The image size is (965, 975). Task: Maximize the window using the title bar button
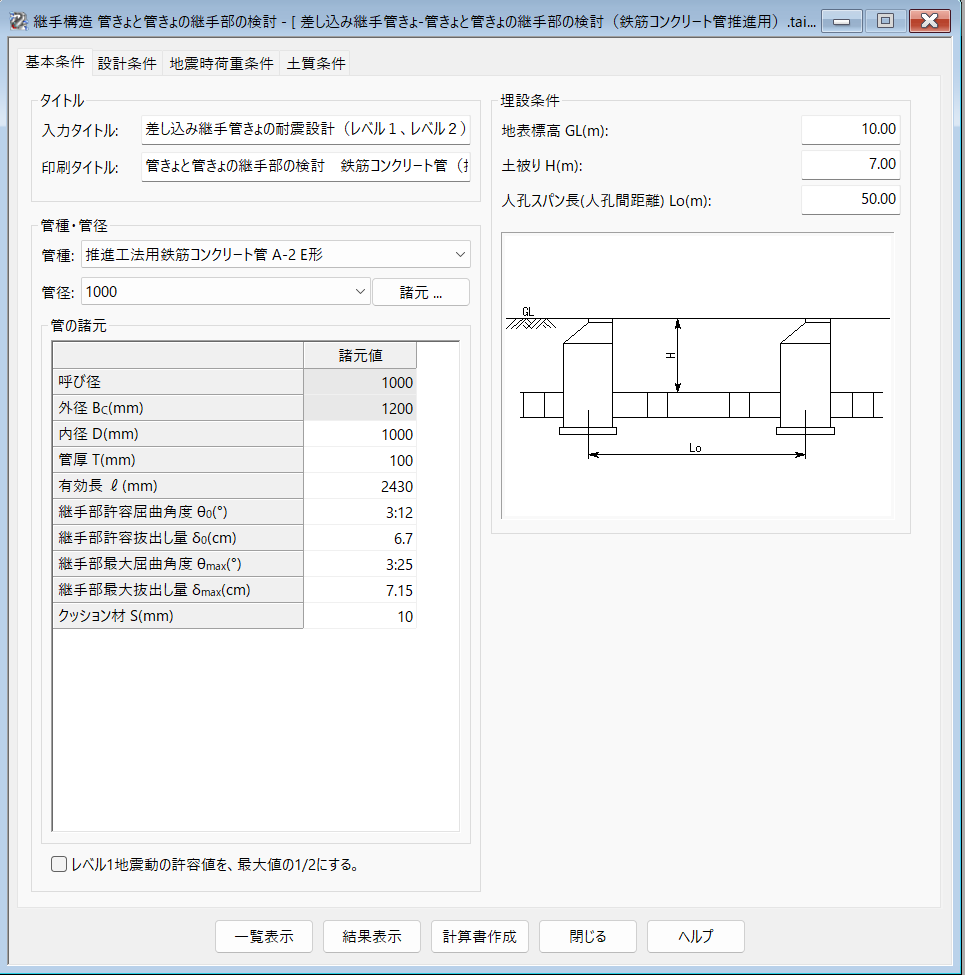[885, 20]
